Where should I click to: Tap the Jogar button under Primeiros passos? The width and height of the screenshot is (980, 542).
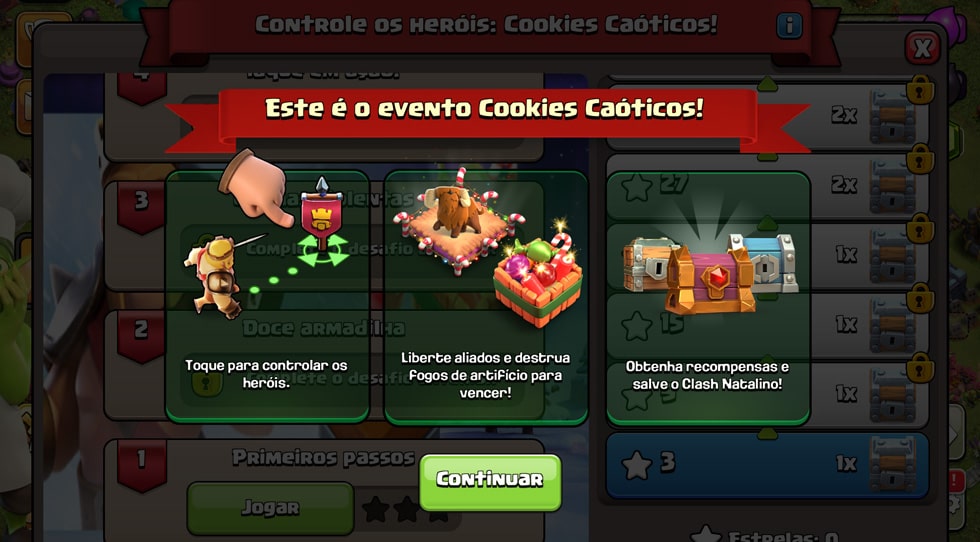(270, 508)
